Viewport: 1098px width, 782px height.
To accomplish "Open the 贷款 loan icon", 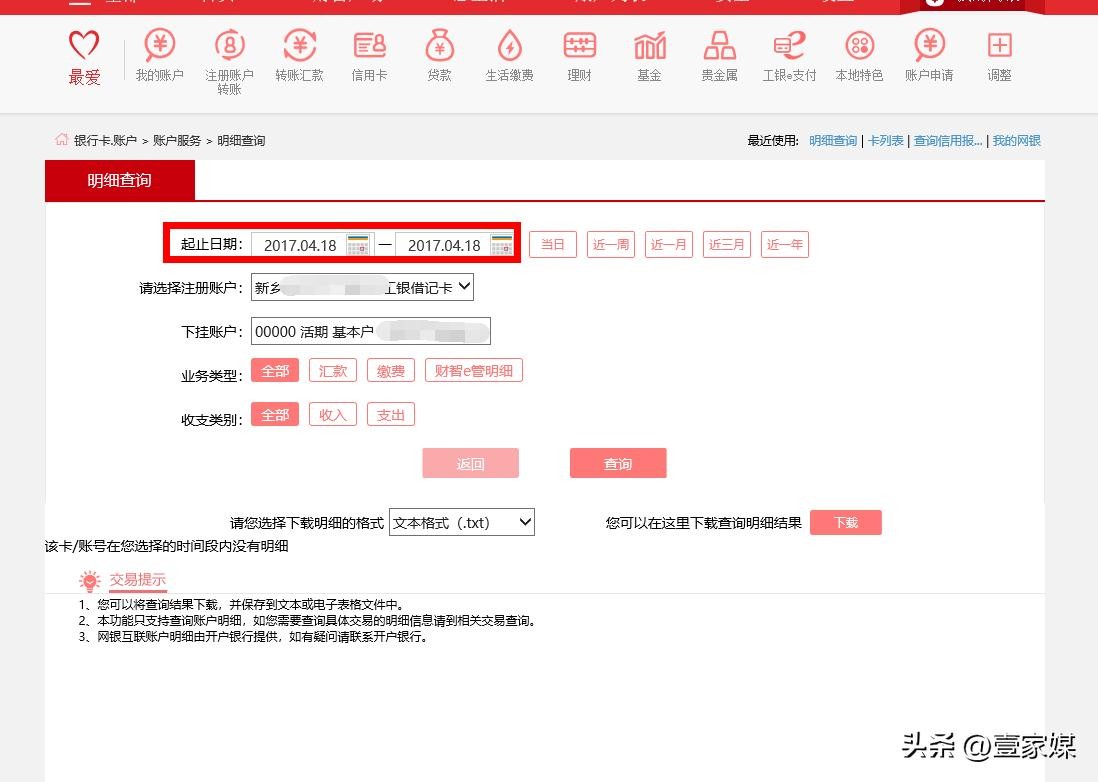I will point(439,46).
